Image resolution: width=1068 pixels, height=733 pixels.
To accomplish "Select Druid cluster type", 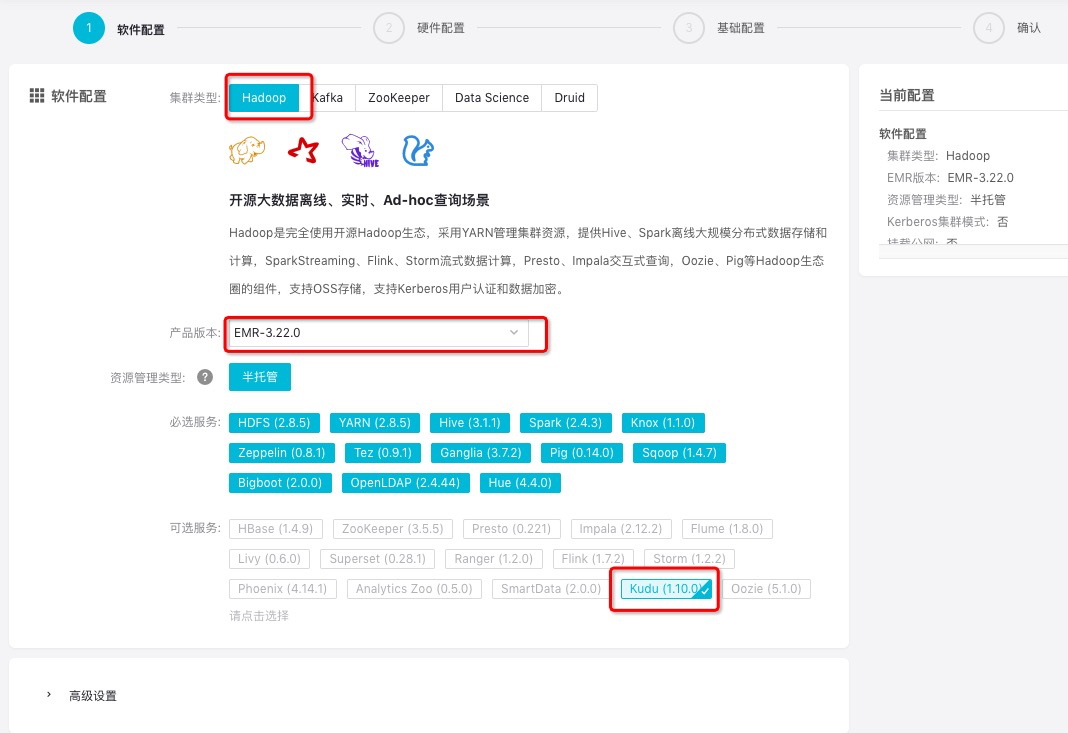I will pyautogui.click(x=569, y=97).
